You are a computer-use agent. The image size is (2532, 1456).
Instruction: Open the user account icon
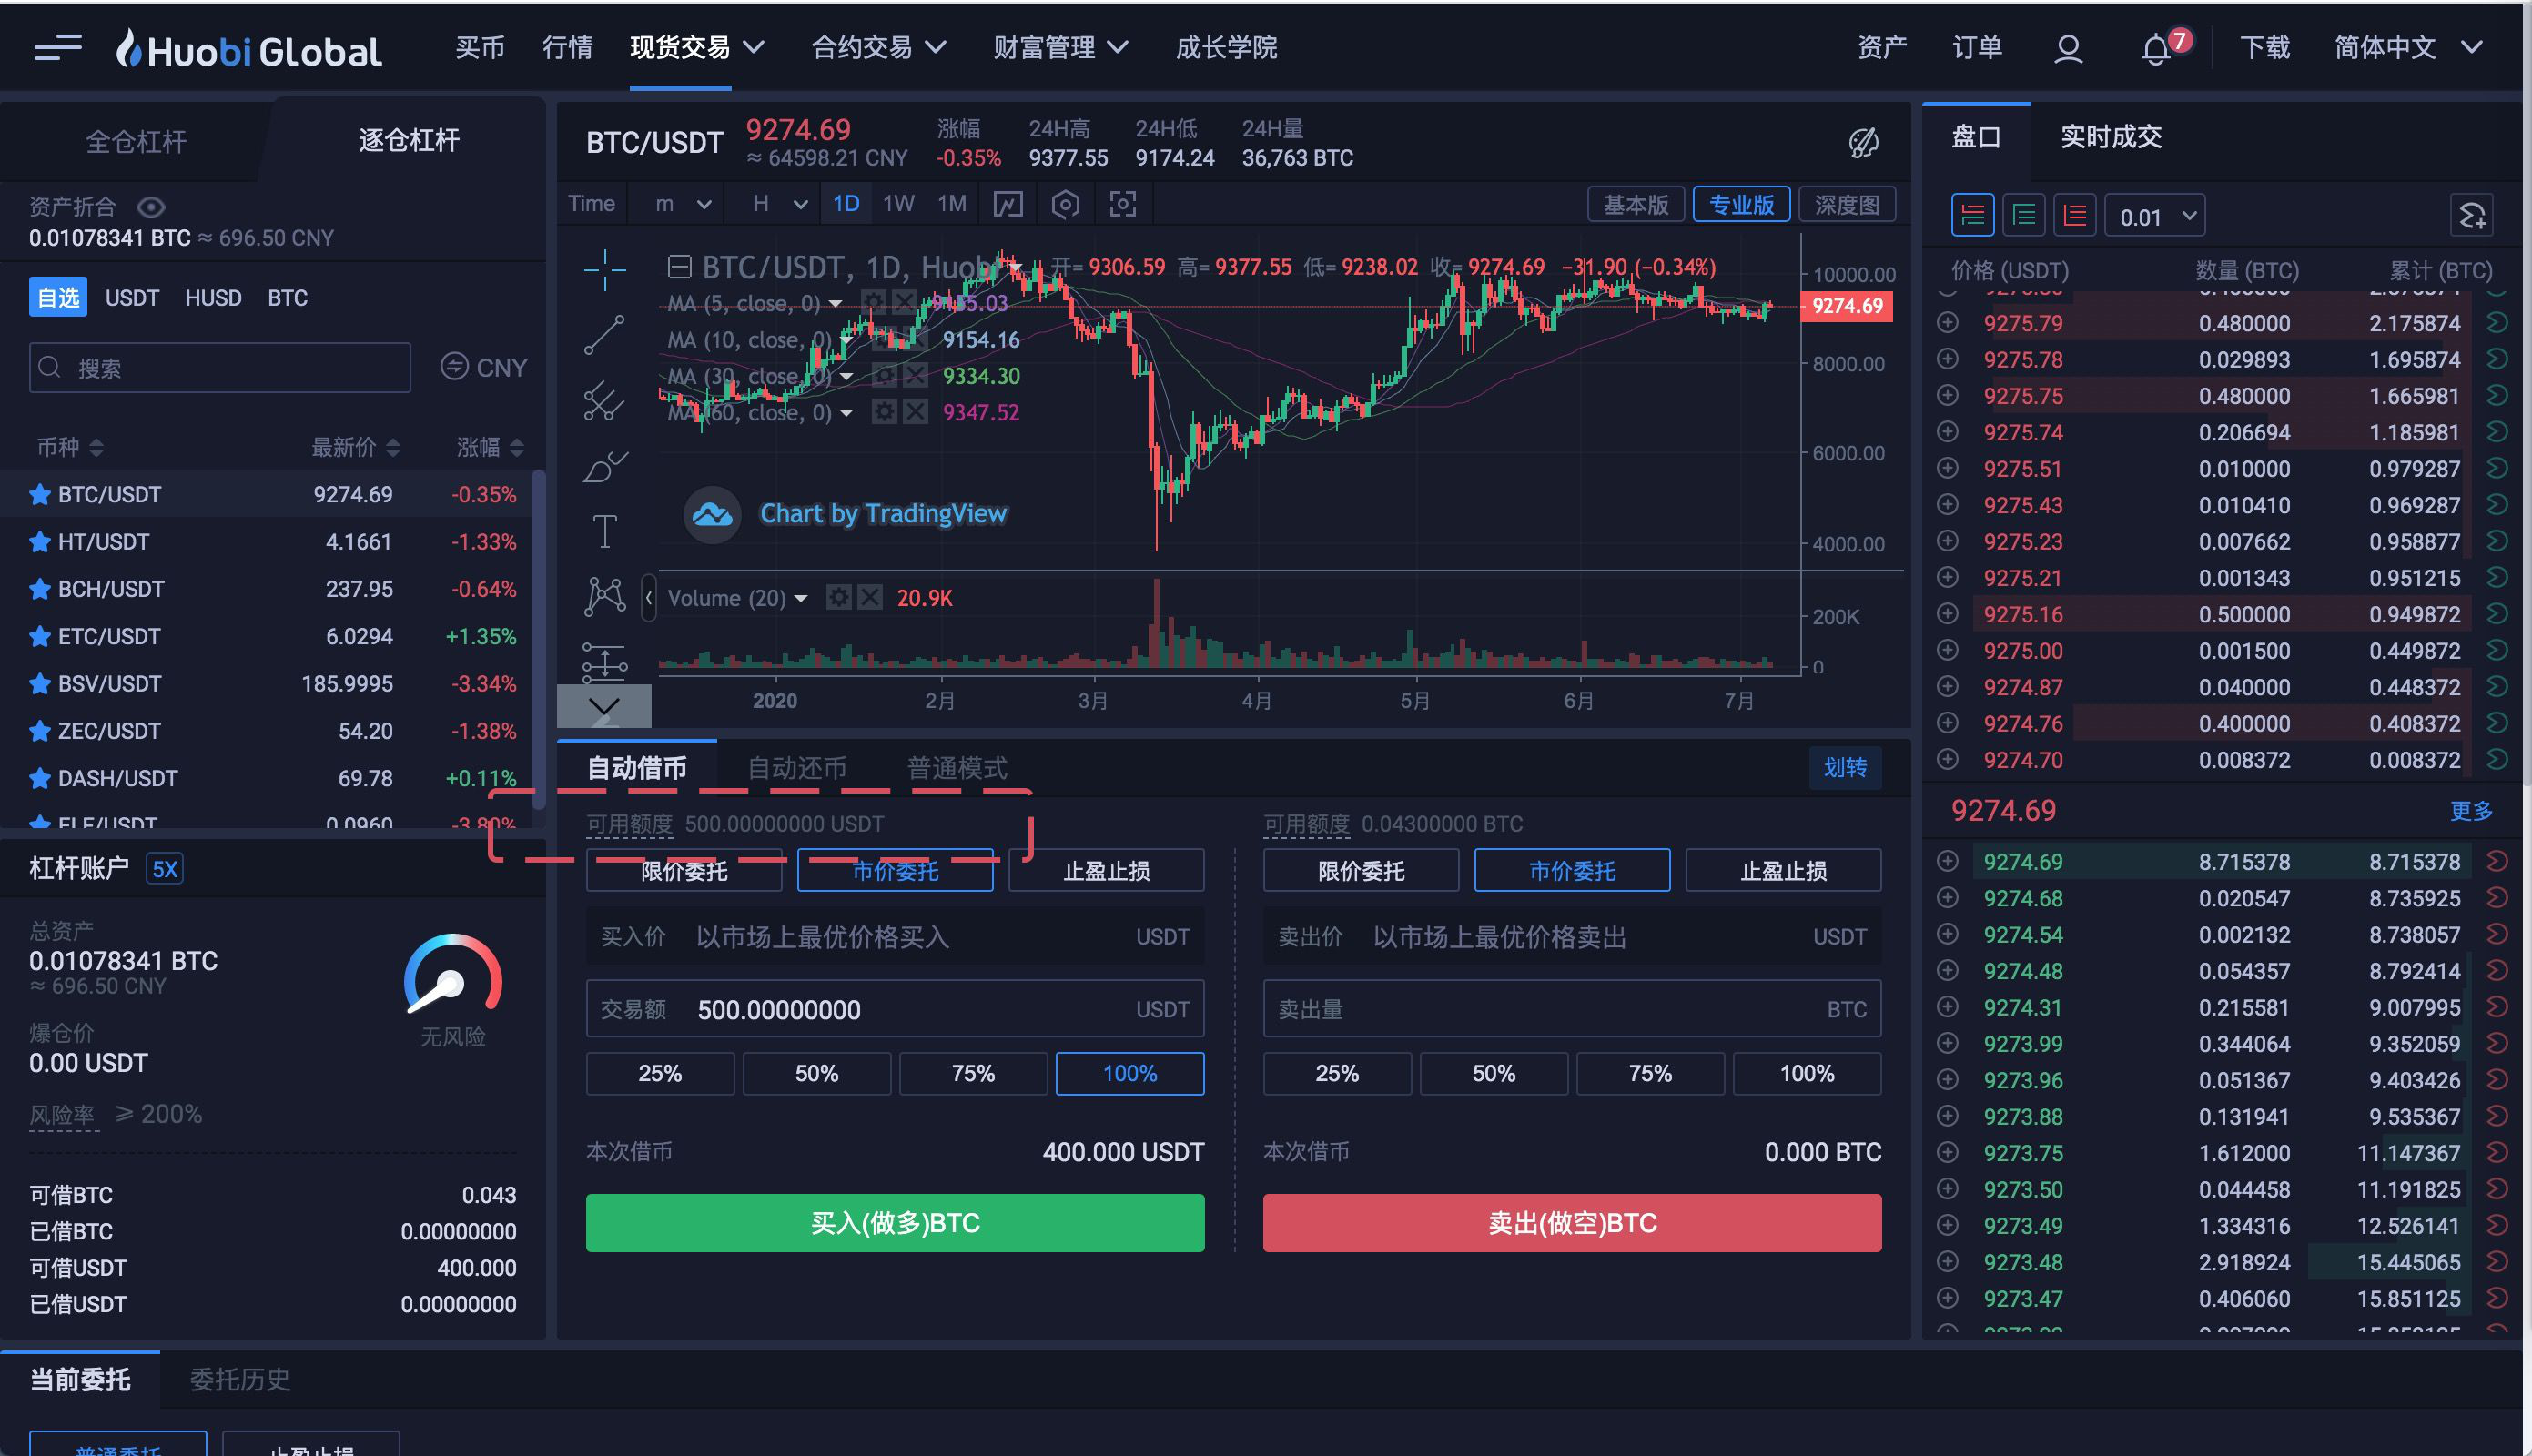click(x=2067, y=49)
